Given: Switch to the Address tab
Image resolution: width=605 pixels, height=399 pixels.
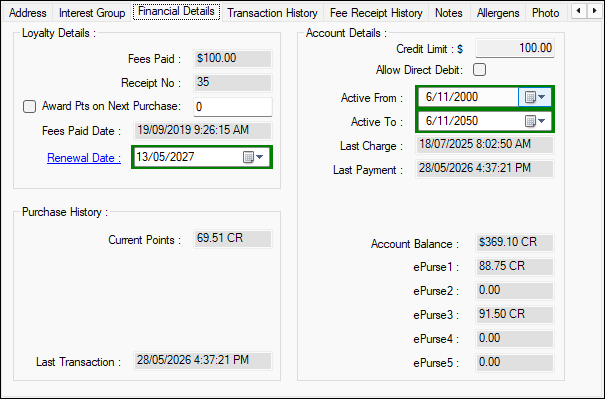Looking at the screenshot, I should pos(27,13).
